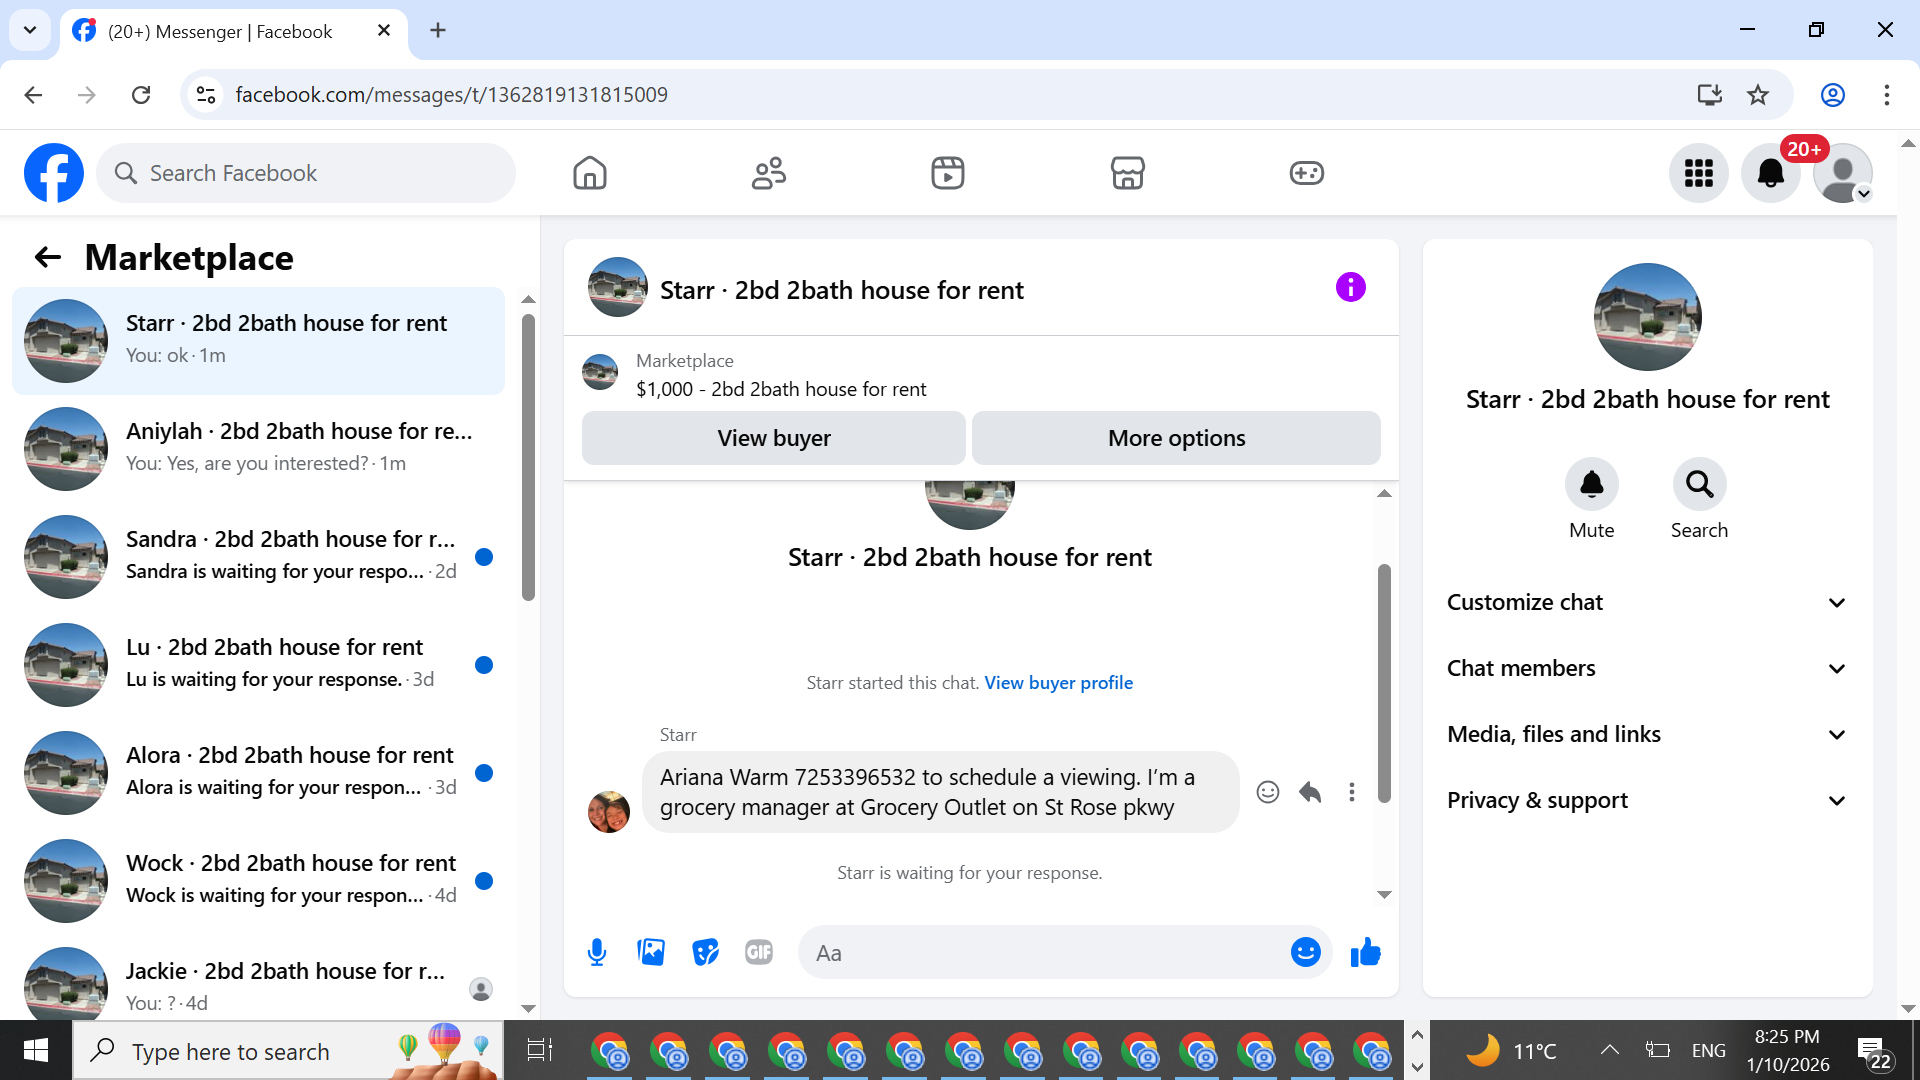The image size is (1920, 1080).
Task: Open the GIF picker
Action: pos(759,952)
